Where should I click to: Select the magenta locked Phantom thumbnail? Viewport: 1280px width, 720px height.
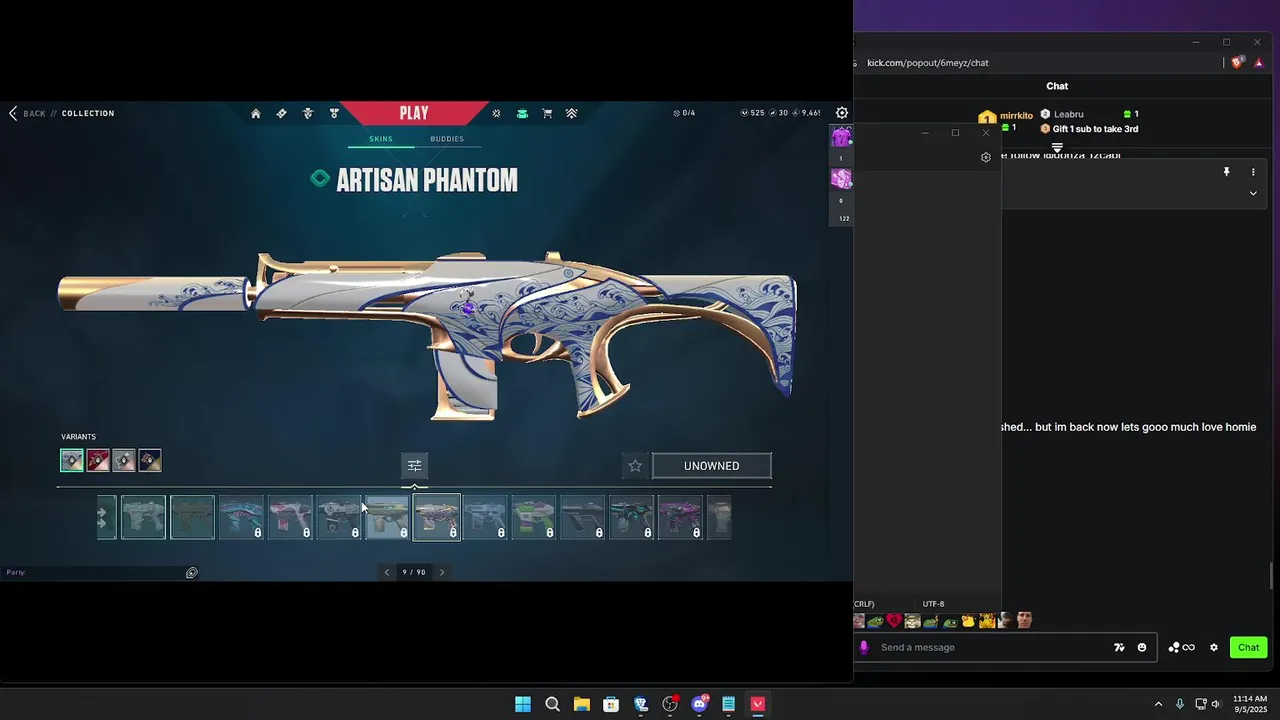click(x=681, y=517)
